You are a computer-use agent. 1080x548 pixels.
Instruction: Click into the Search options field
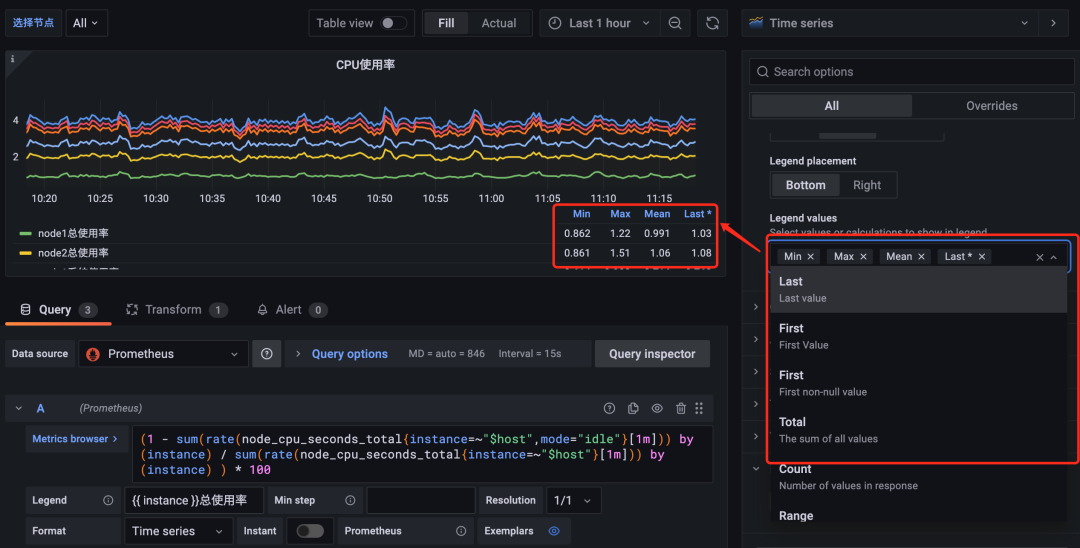pyautogui.click(x=911, y=72)
